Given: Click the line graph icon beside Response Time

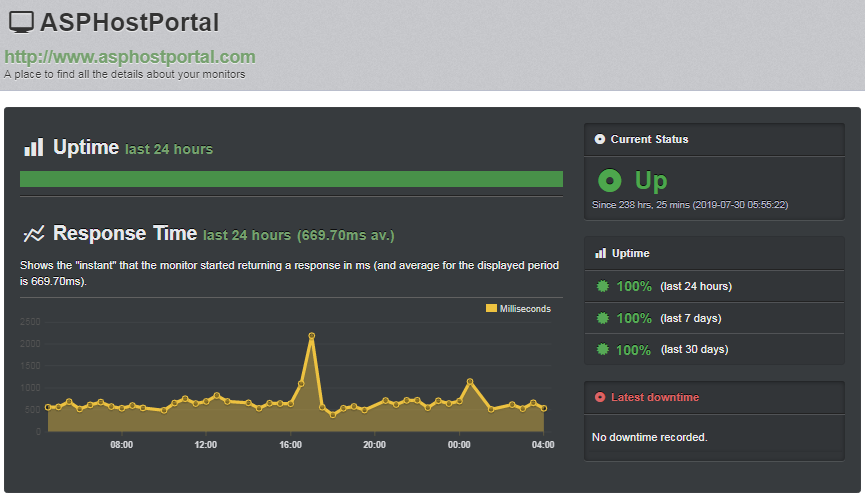Looking at the screenshot, I should click(34, 234).
